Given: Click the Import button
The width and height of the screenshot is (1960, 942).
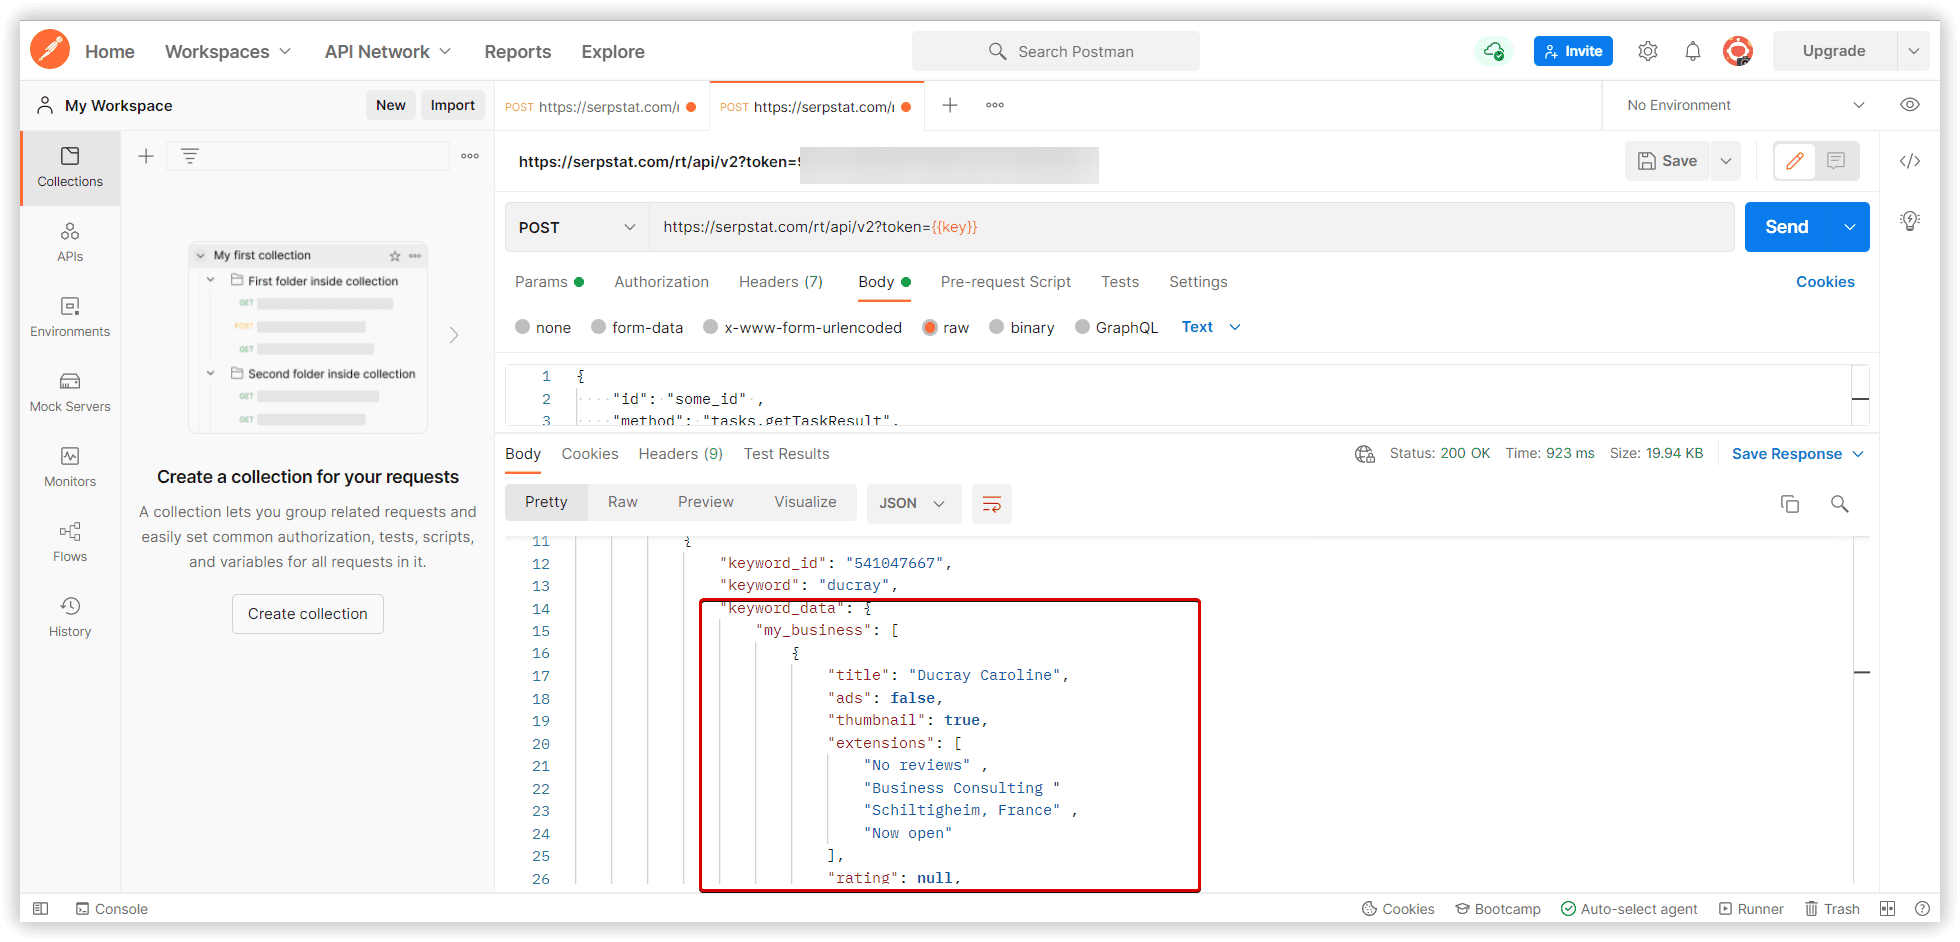Looking at the screenshot, I should pyautogui.click(x=453, y=105).
